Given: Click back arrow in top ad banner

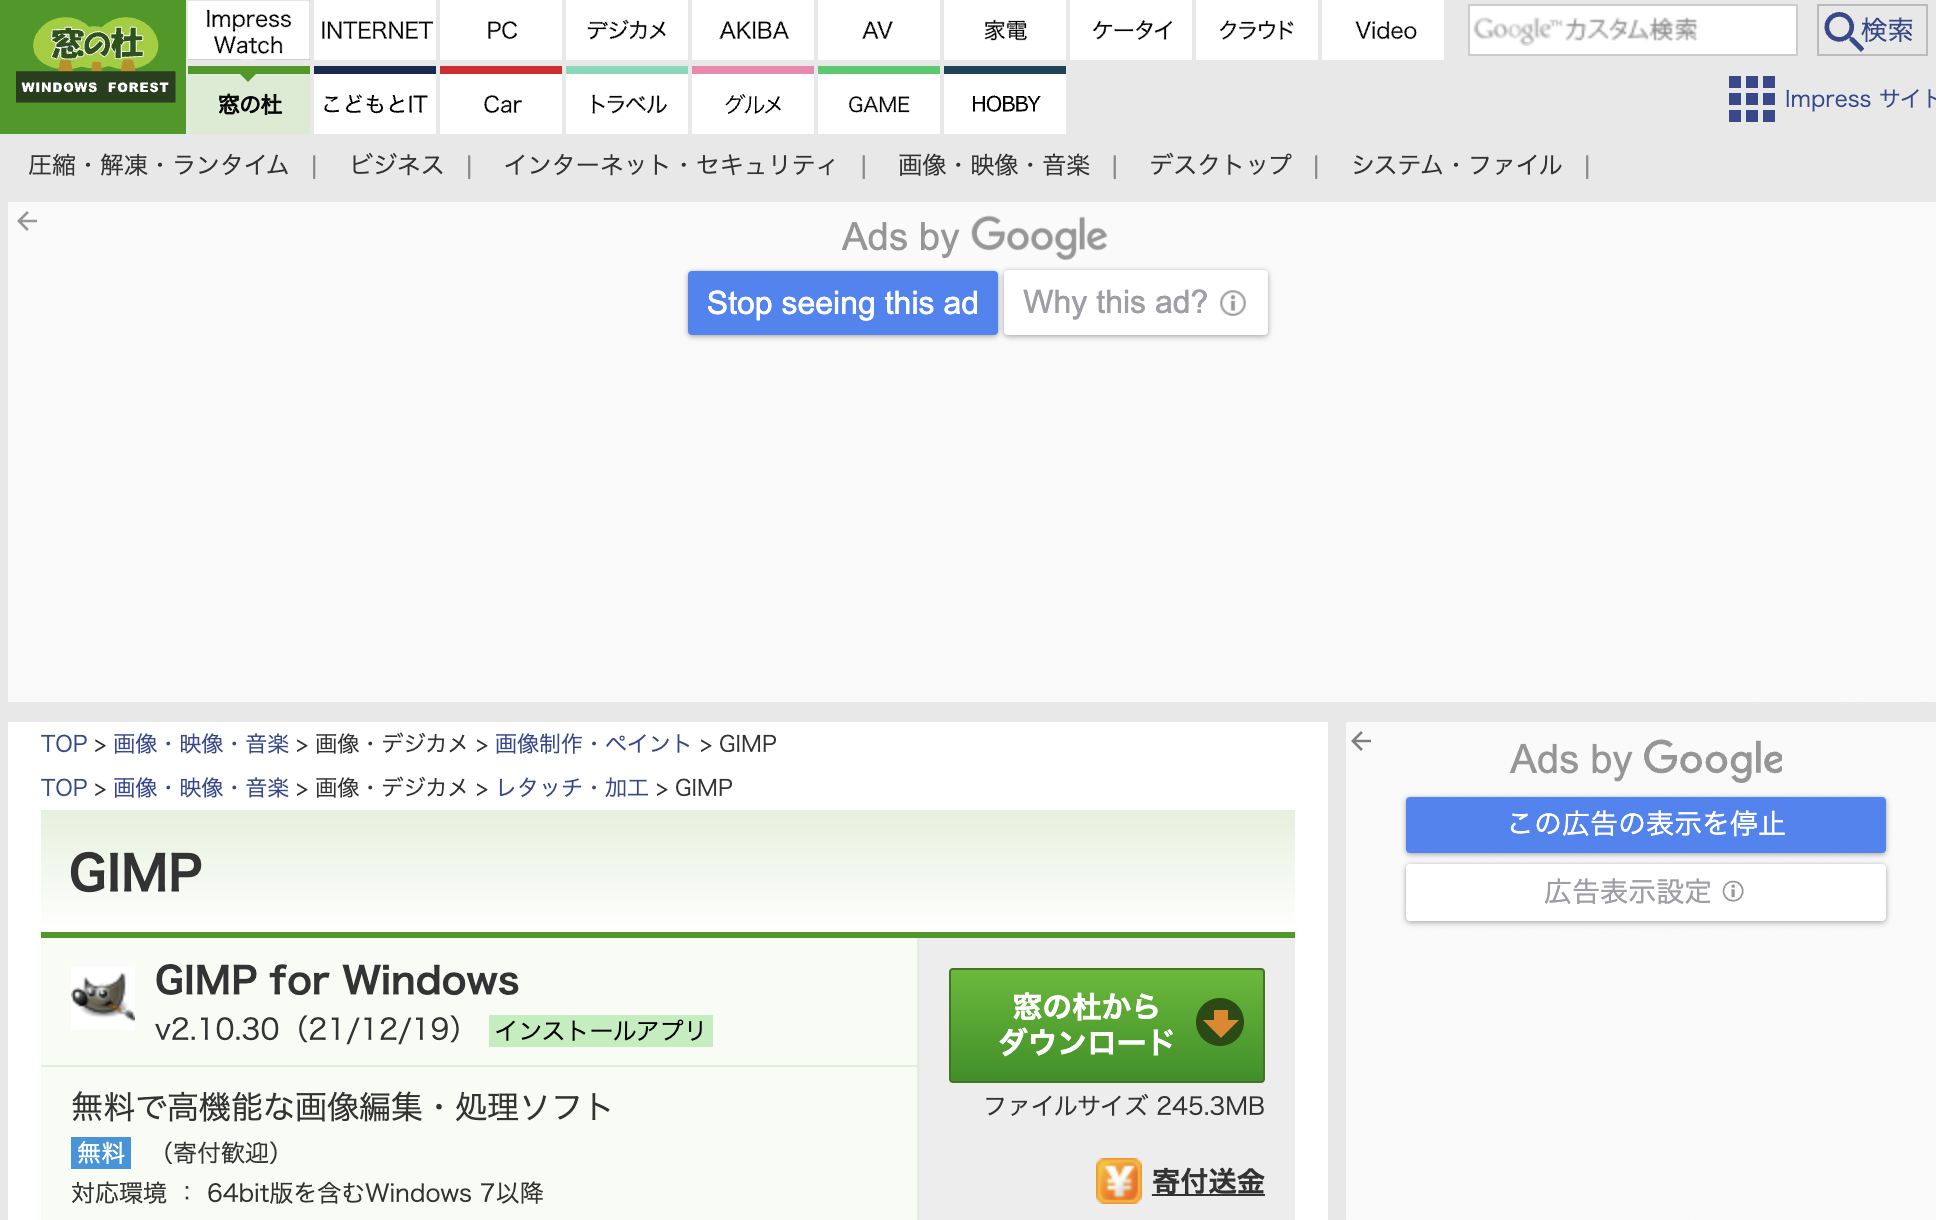Looking at the screenshot, I should click(x=27, y=221).
